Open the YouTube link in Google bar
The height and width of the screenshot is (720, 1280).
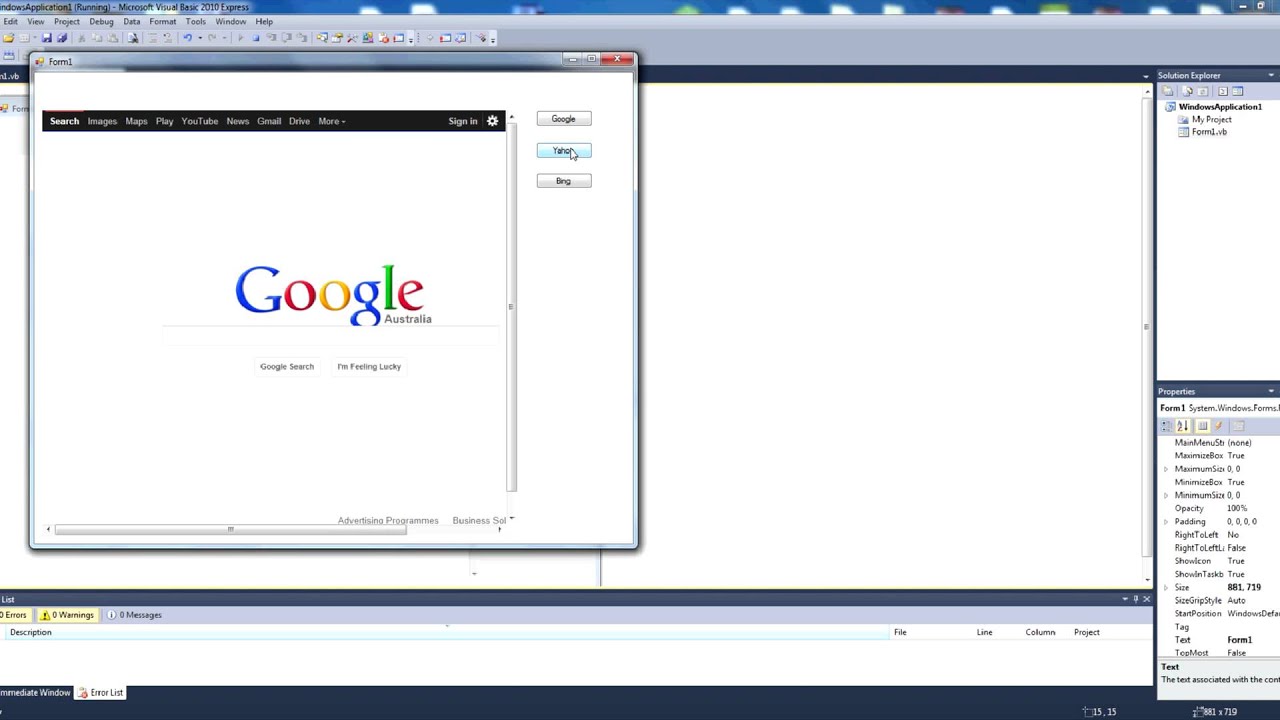click(x=199, y=121)
